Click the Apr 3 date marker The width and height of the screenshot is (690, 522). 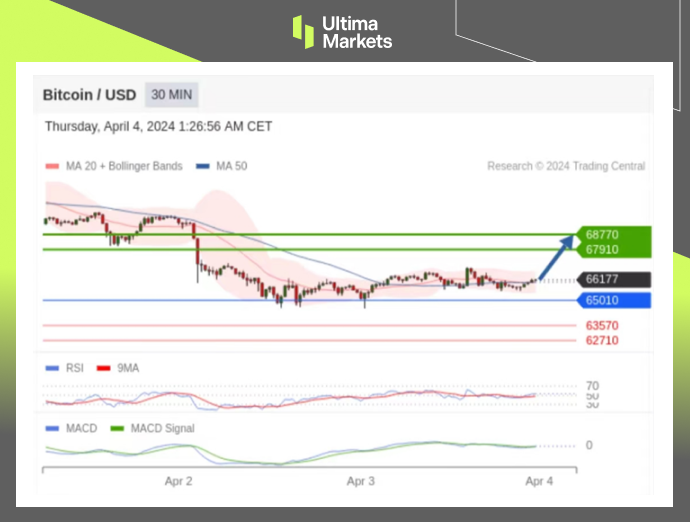point(361,481)
